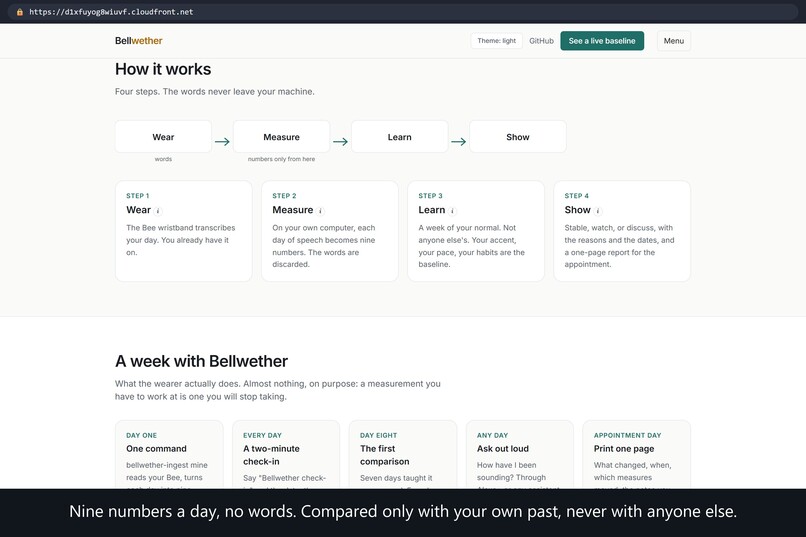Click the 'APPOINTMENT DAY' label
The height and width of the screenshot is (537, 806).
click(628, 435)
